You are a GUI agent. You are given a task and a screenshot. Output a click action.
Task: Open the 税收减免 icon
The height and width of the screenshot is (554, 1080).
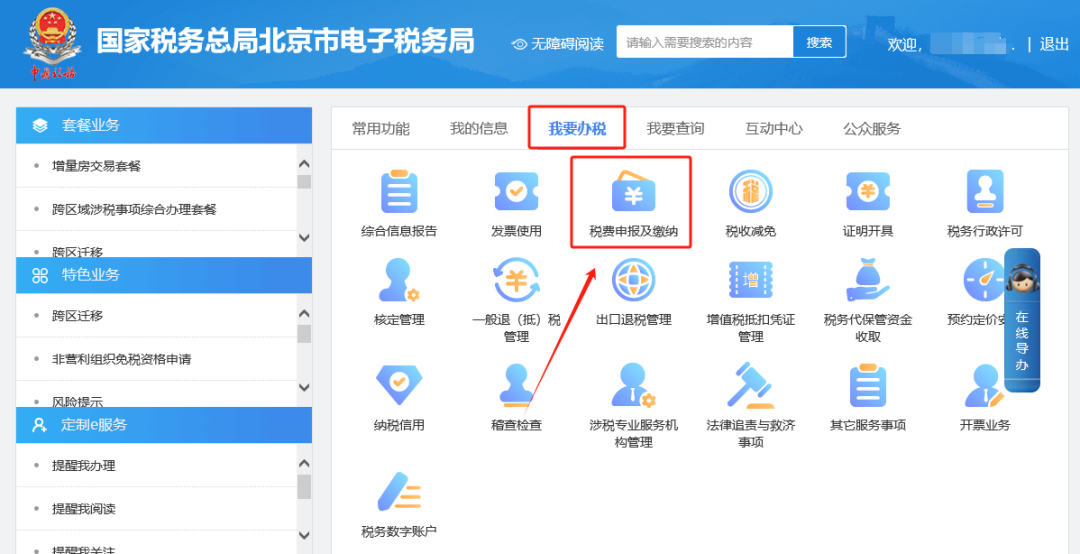750,192
